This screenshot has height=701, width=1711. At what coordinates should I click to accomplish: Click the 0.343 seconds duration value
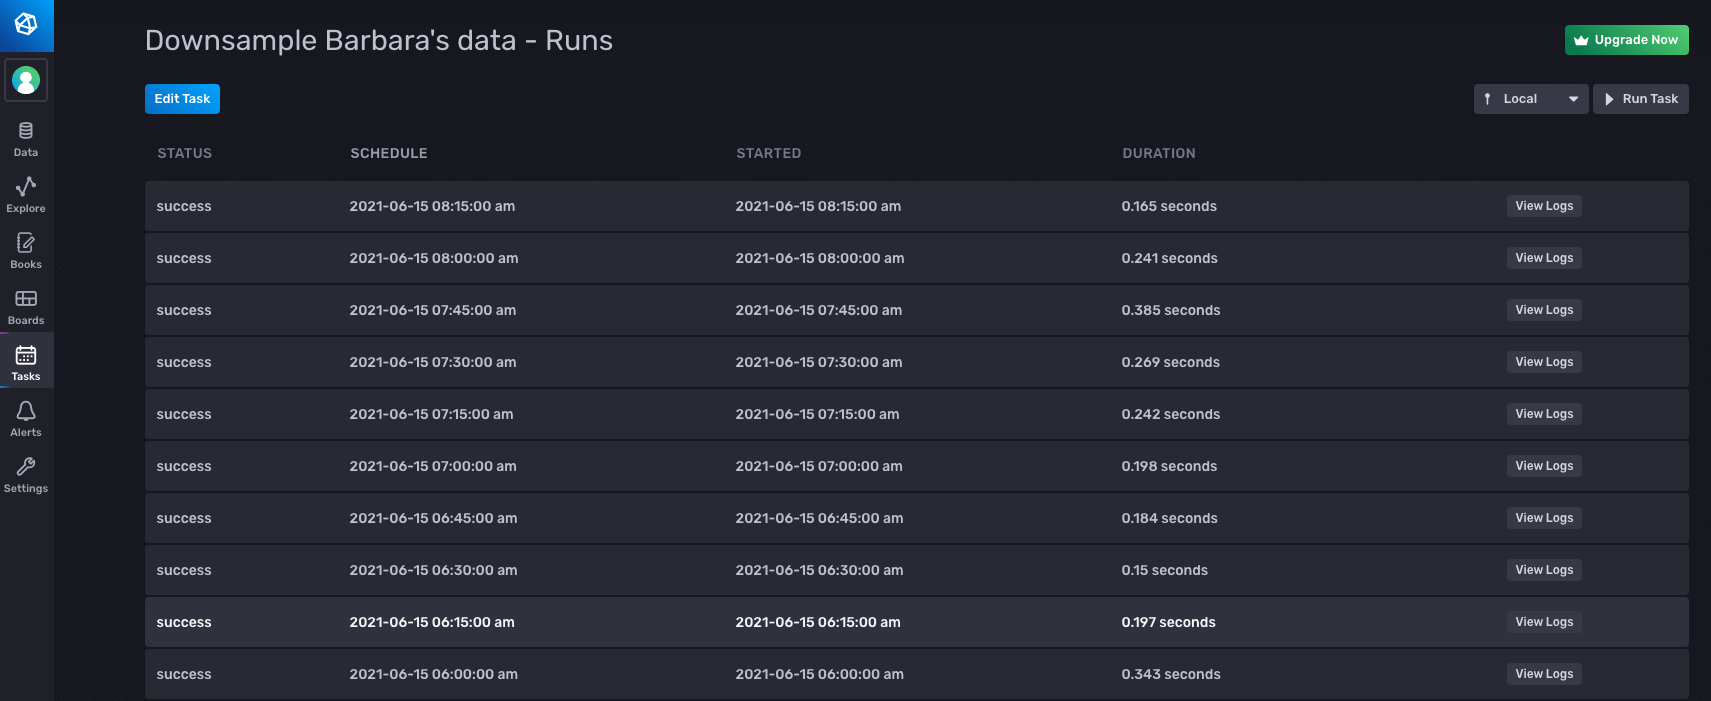pos(1171,674)
